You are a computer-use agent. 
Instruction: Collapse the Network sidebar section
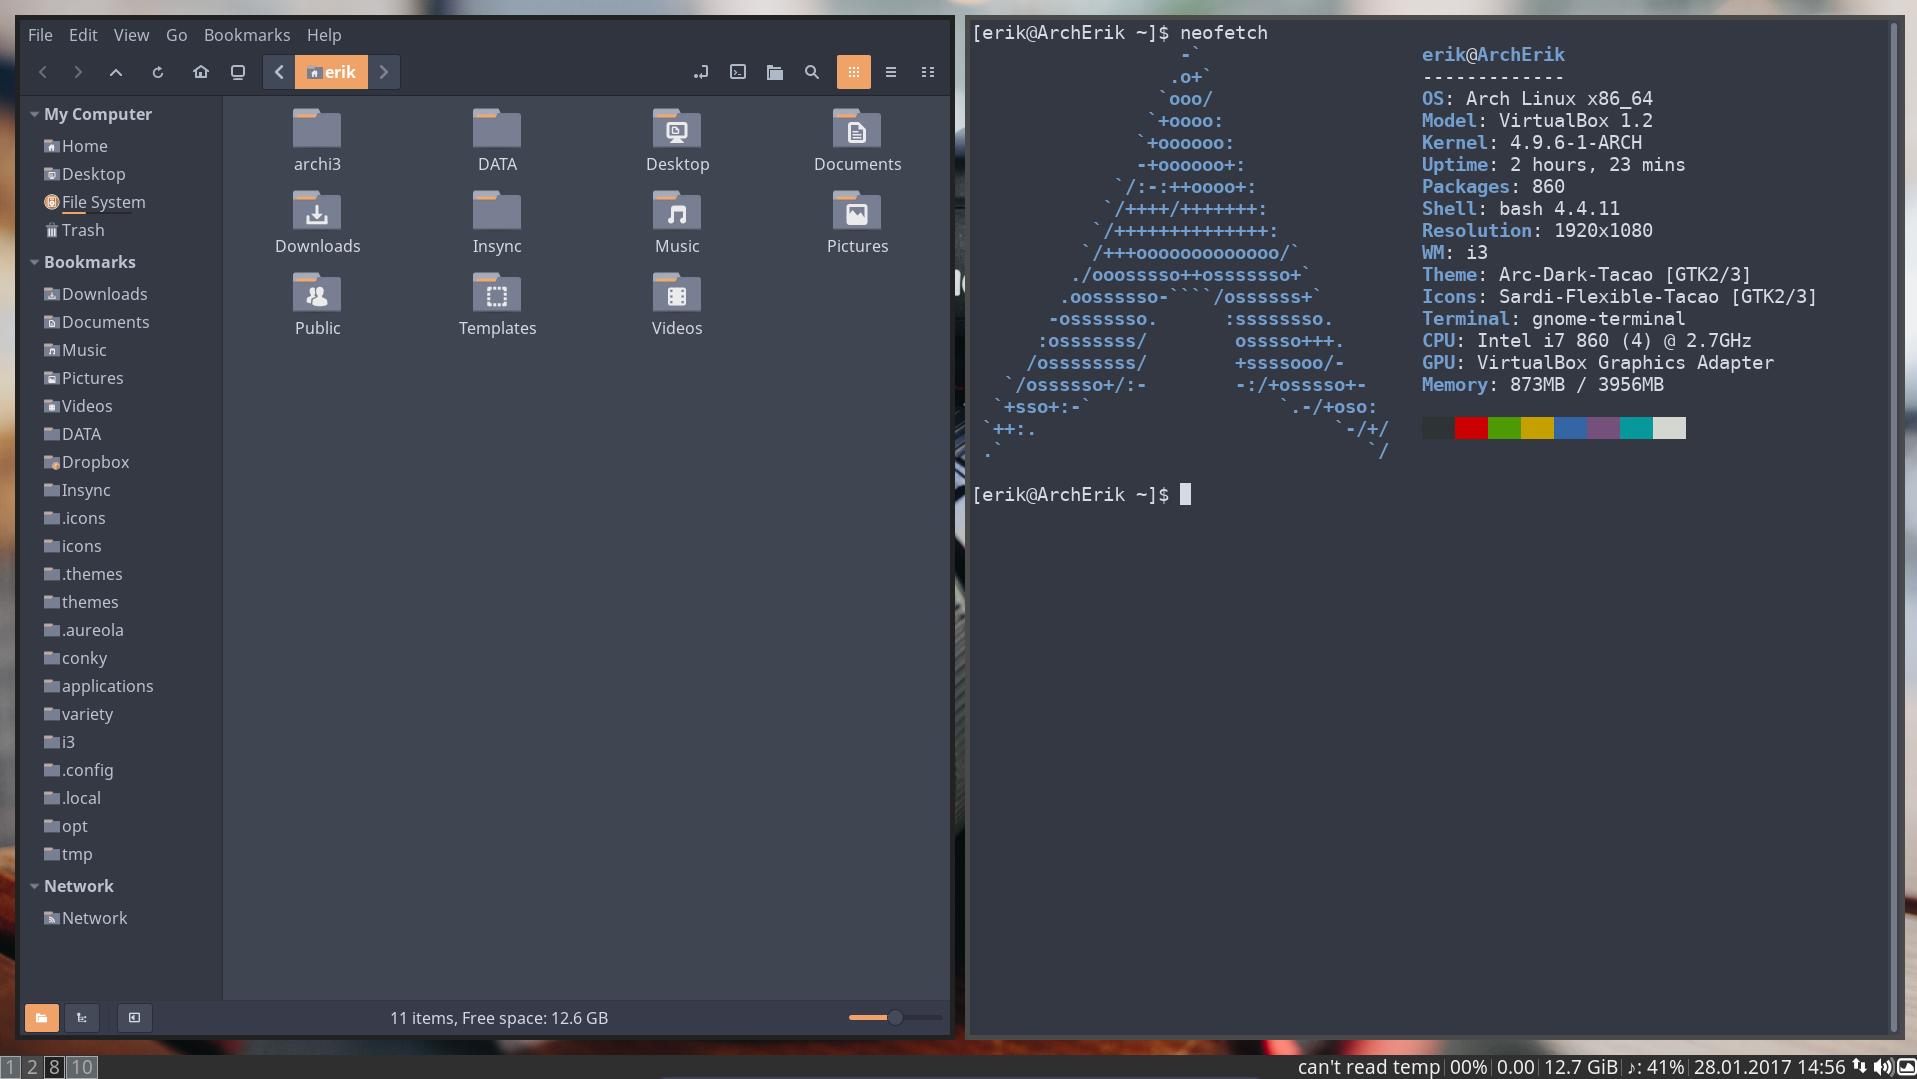point(34,886)
